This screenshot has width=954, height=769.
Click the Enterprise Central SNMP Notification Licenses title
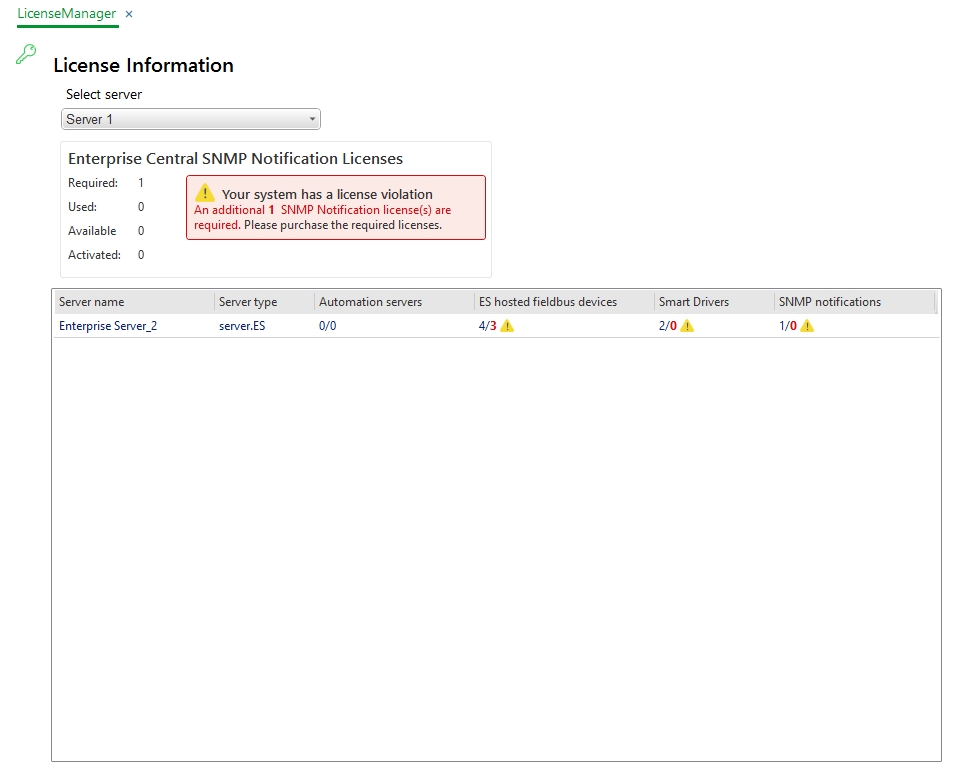pos(235,159)
